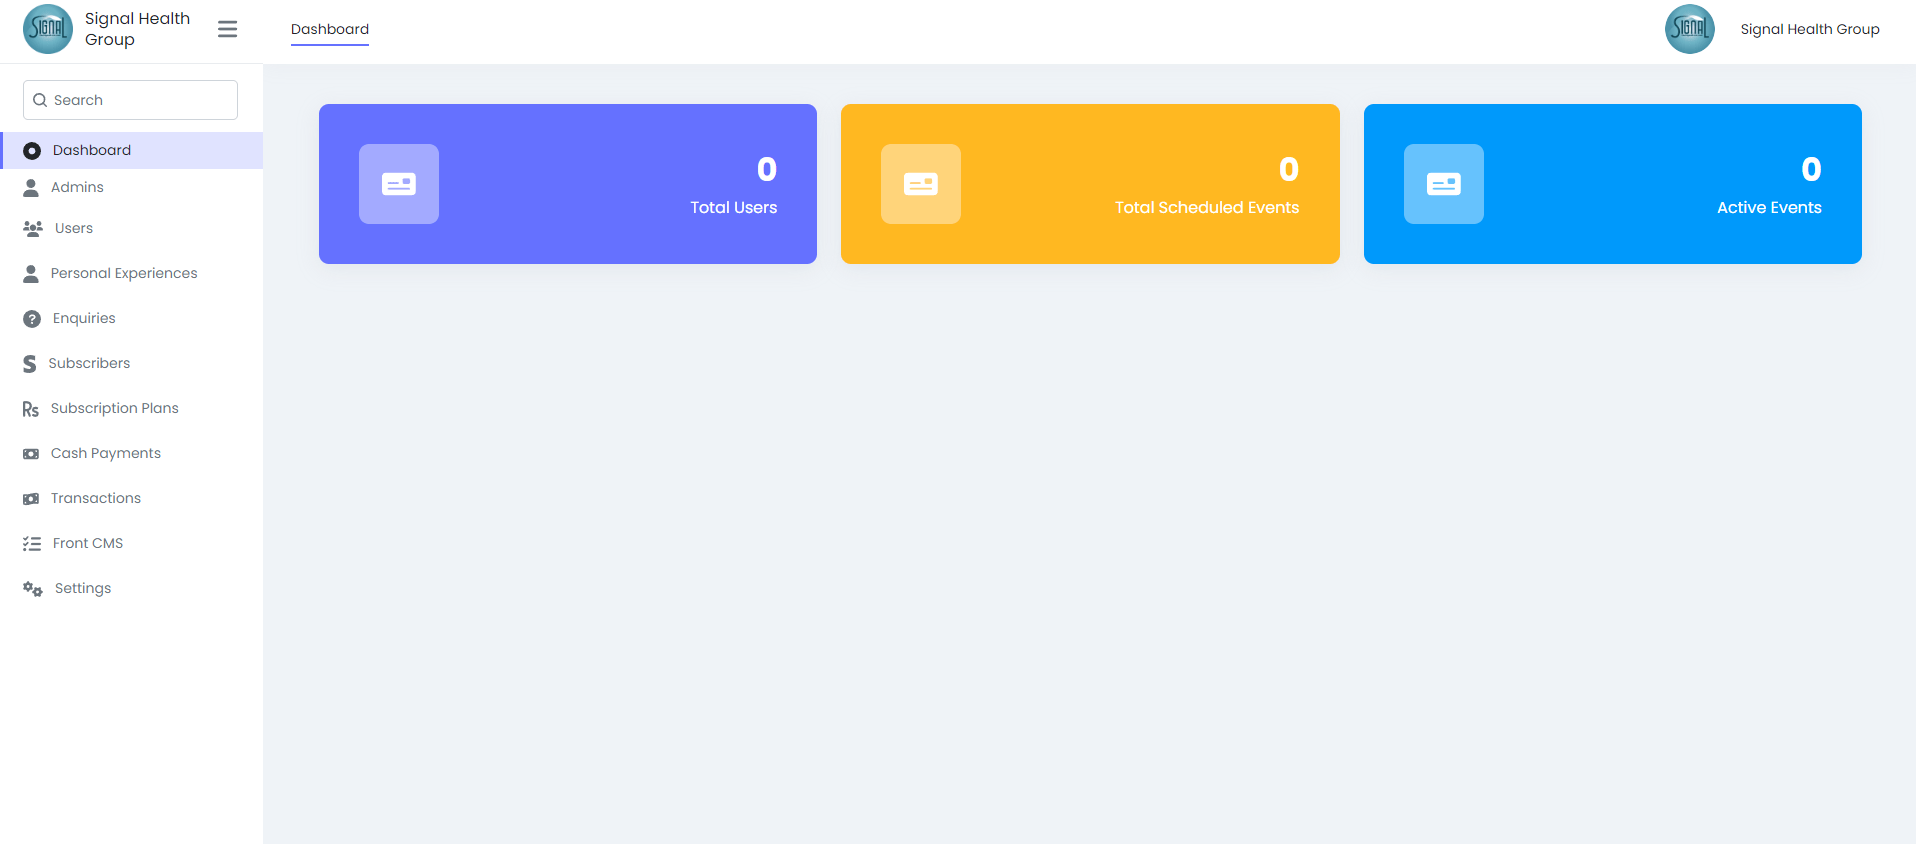Open Personal Experiences in sidebar
Viewport: 1916px width, 844px height.
pos(132,273)
